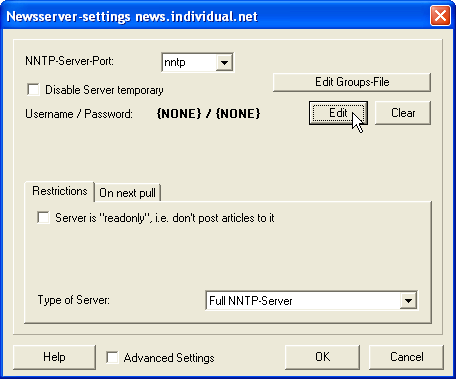This screenshot has width=456, height=379.
Task: Click the NNTP-Server-Port label
Action: click(69, 61)
